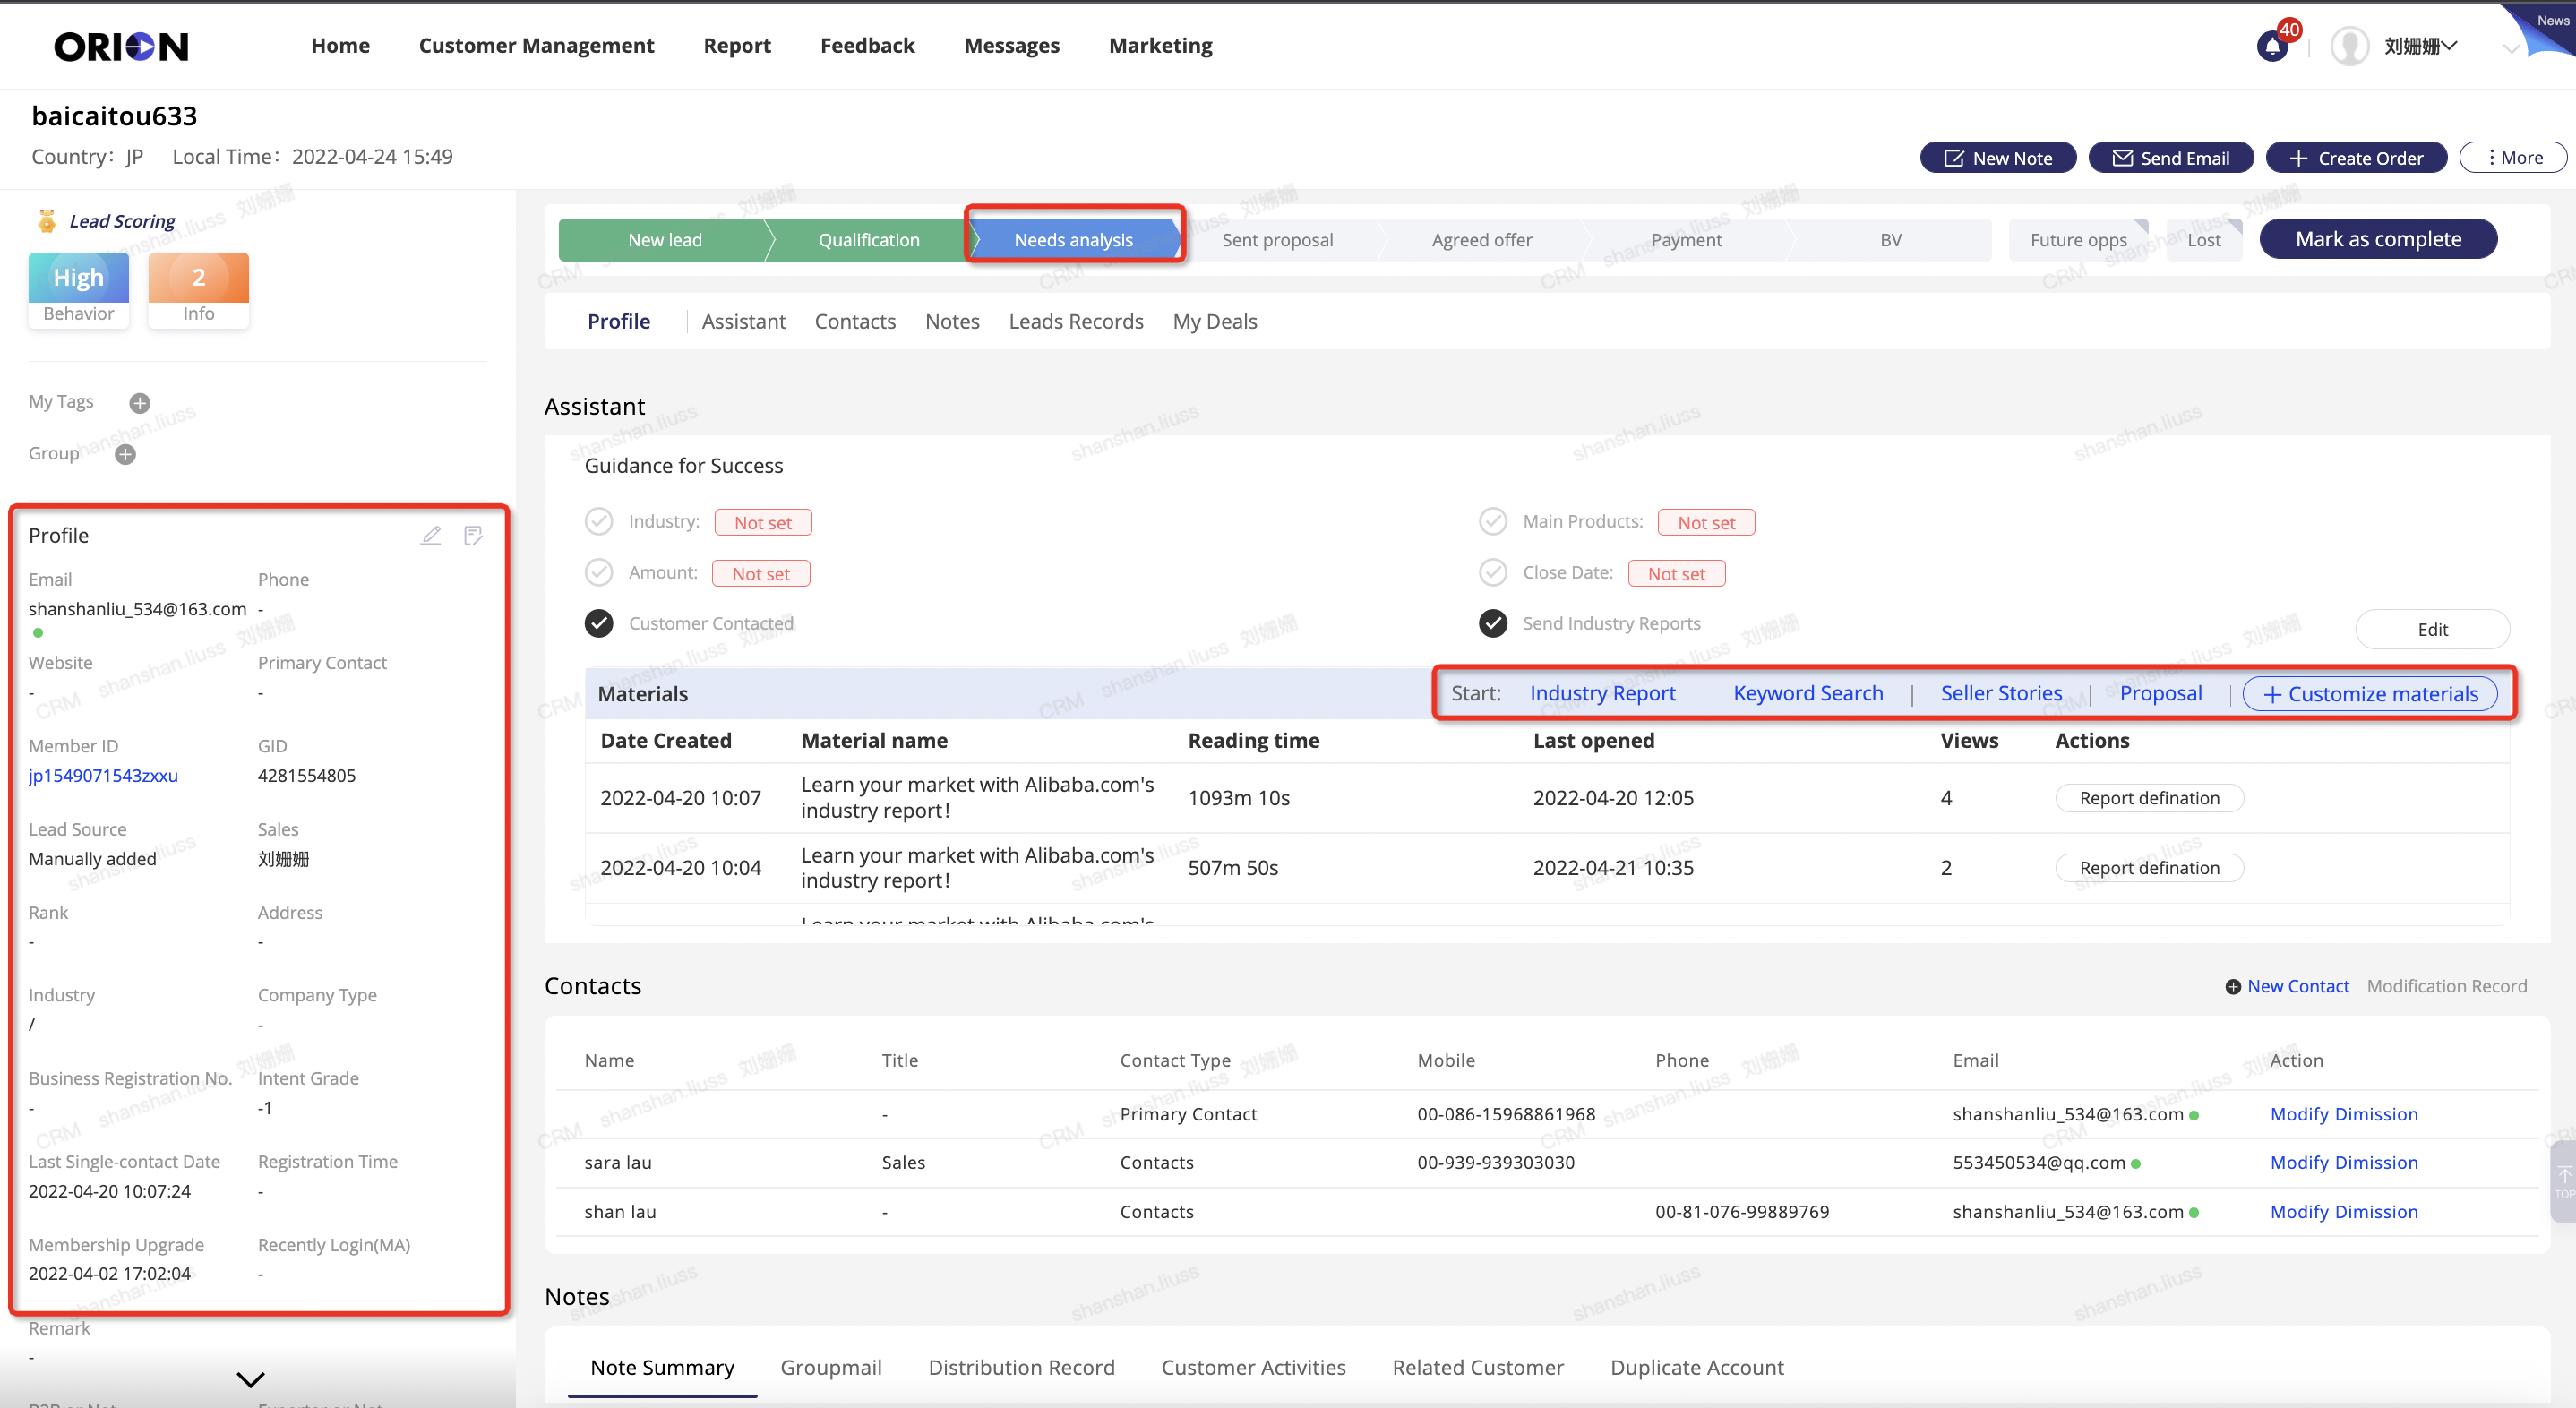Open the Customer Activities tab
The image size is (2576, 1408).
click(x=1253, y=1368)
